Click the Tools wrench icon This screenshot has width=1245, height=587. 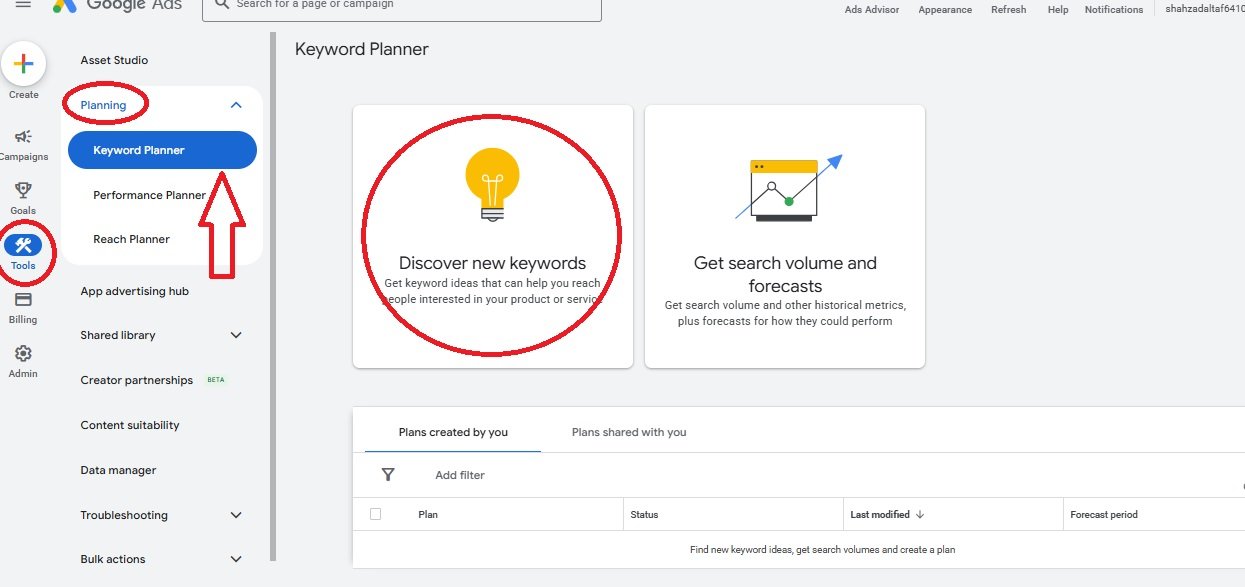24,245
